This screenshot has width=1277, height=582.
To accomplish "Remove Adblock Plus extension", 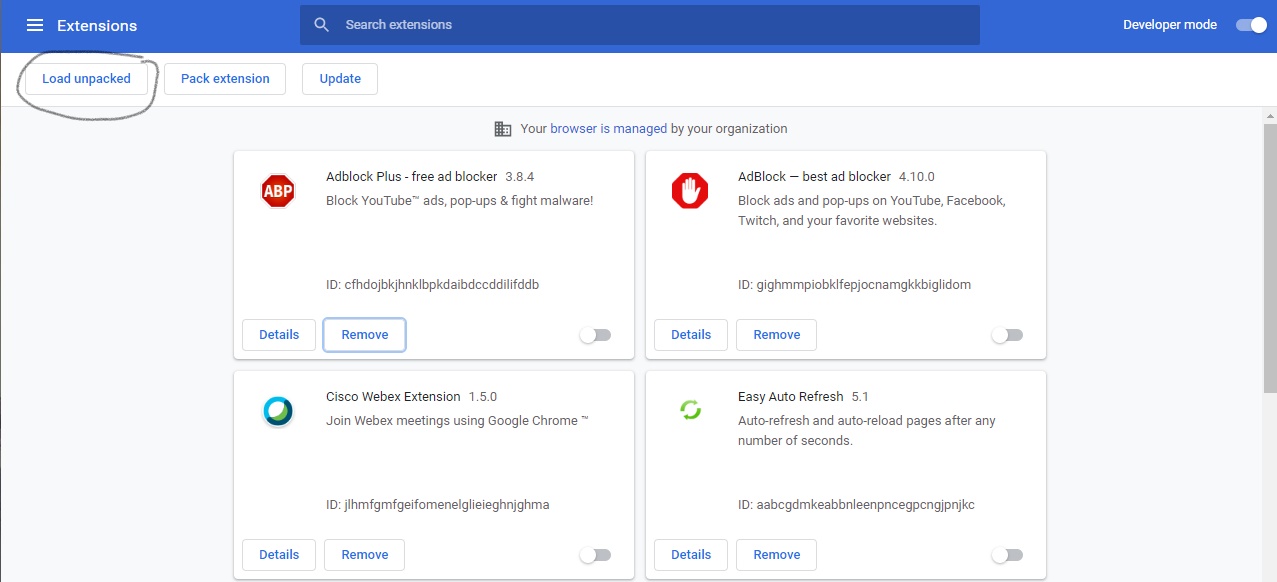I will click(365, 335).
